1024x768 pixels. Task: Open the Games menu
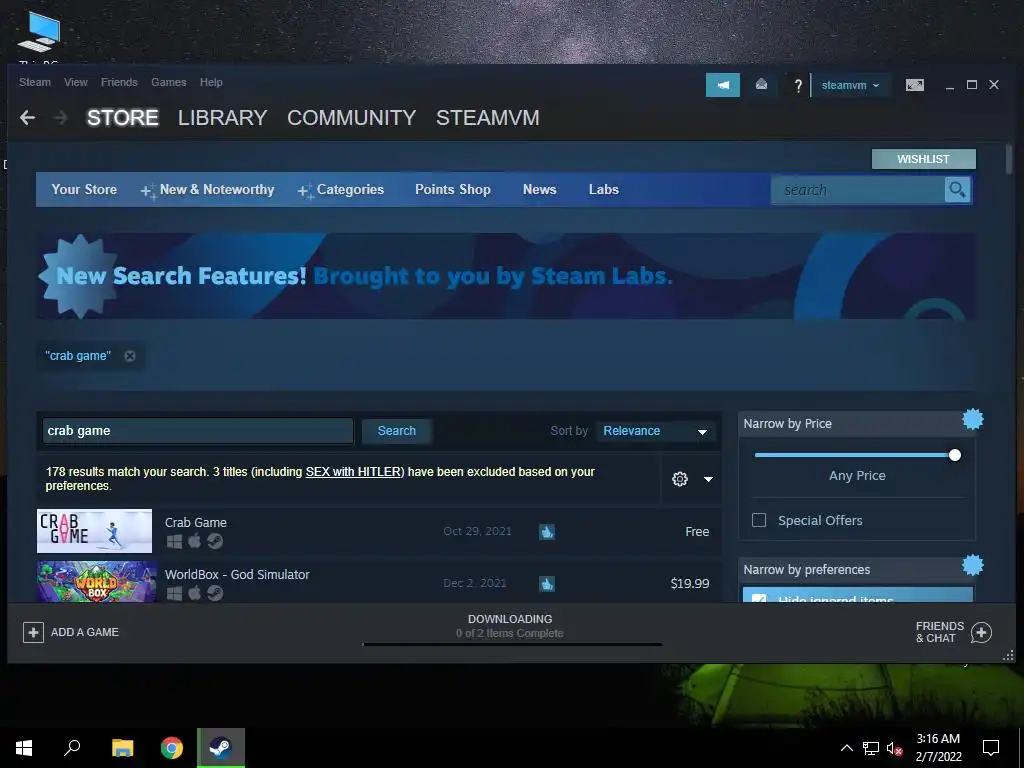tap(168, 82)
